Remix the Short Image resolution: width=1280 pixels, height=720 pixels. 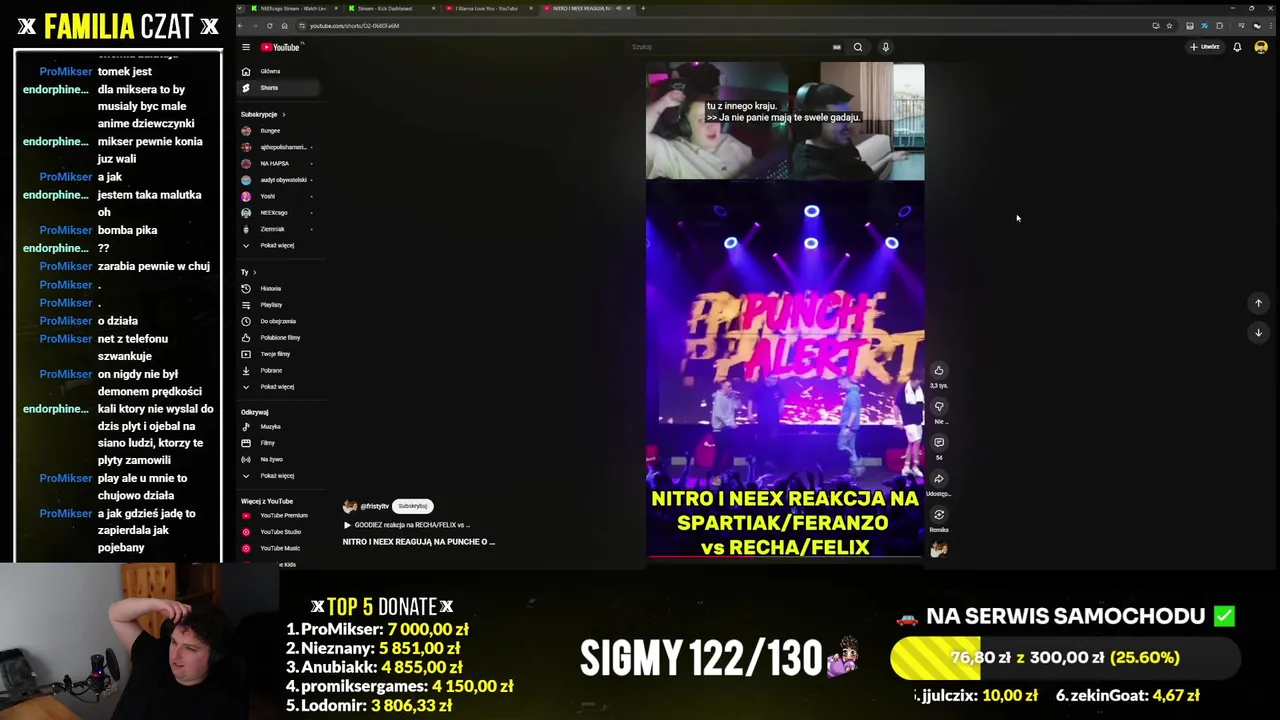[939, 515]
